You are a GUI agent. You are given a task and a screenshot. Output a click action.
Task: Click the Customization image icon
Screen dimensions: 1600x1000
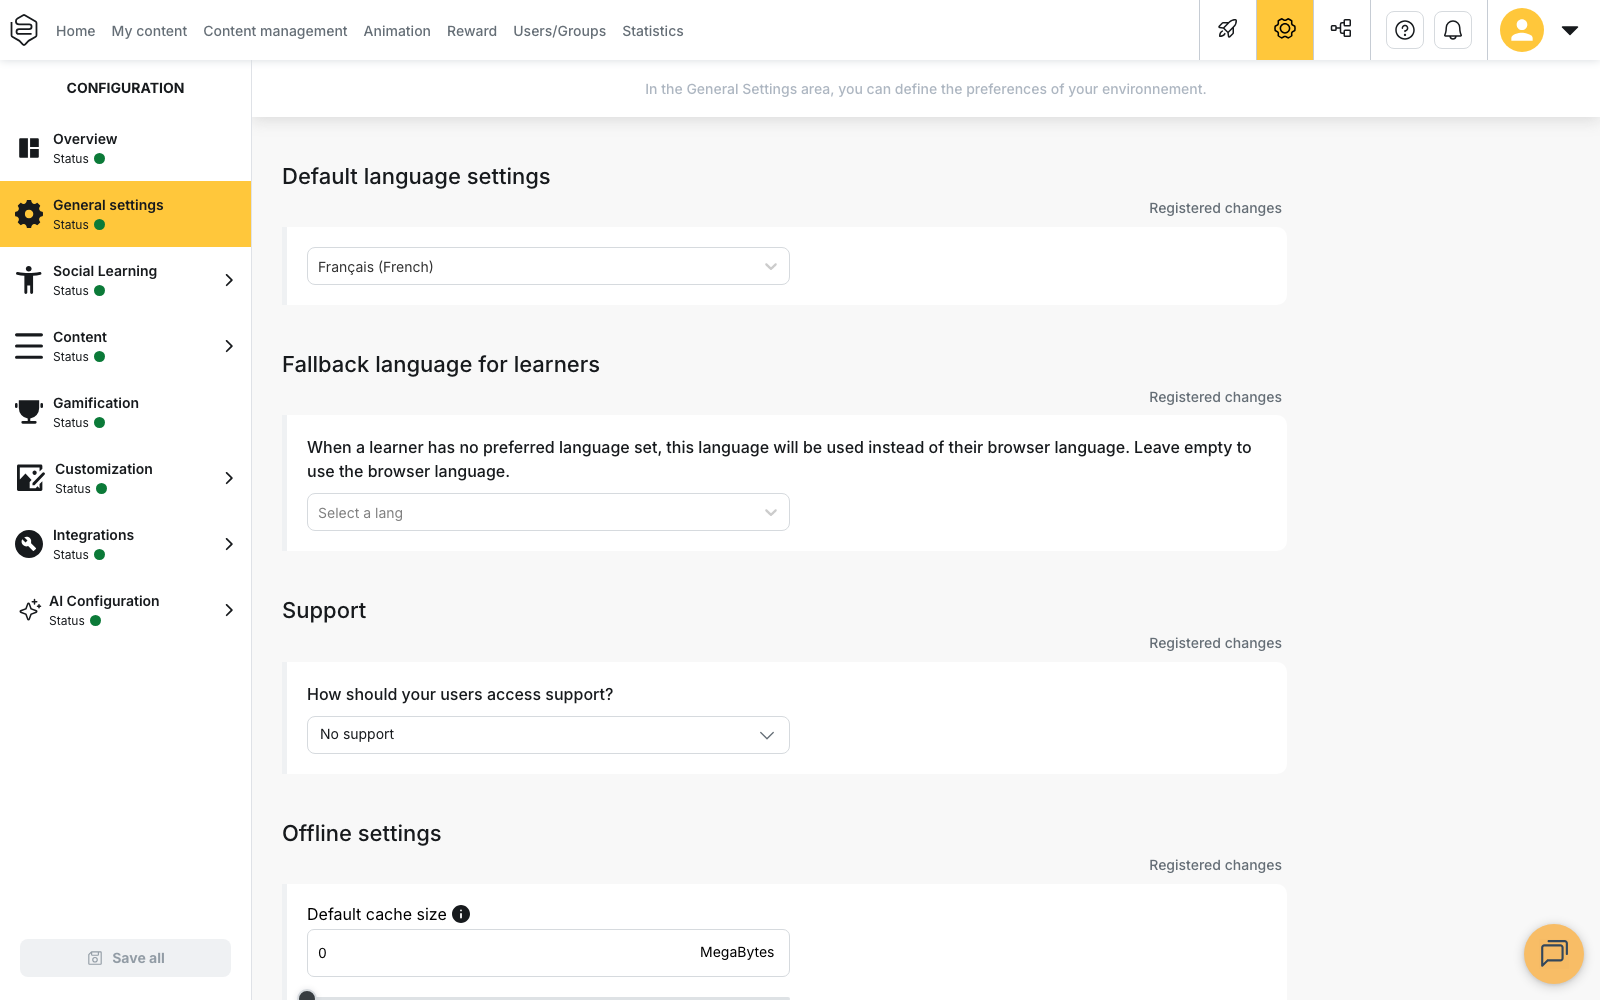pyautogui.click(x=30, y=478)
